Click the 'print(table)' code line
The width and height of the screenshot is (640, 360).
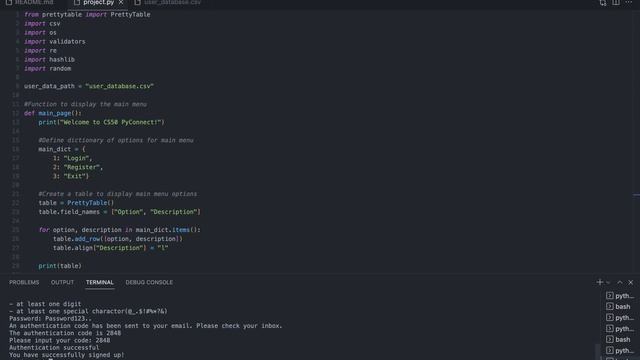(60, 266)
